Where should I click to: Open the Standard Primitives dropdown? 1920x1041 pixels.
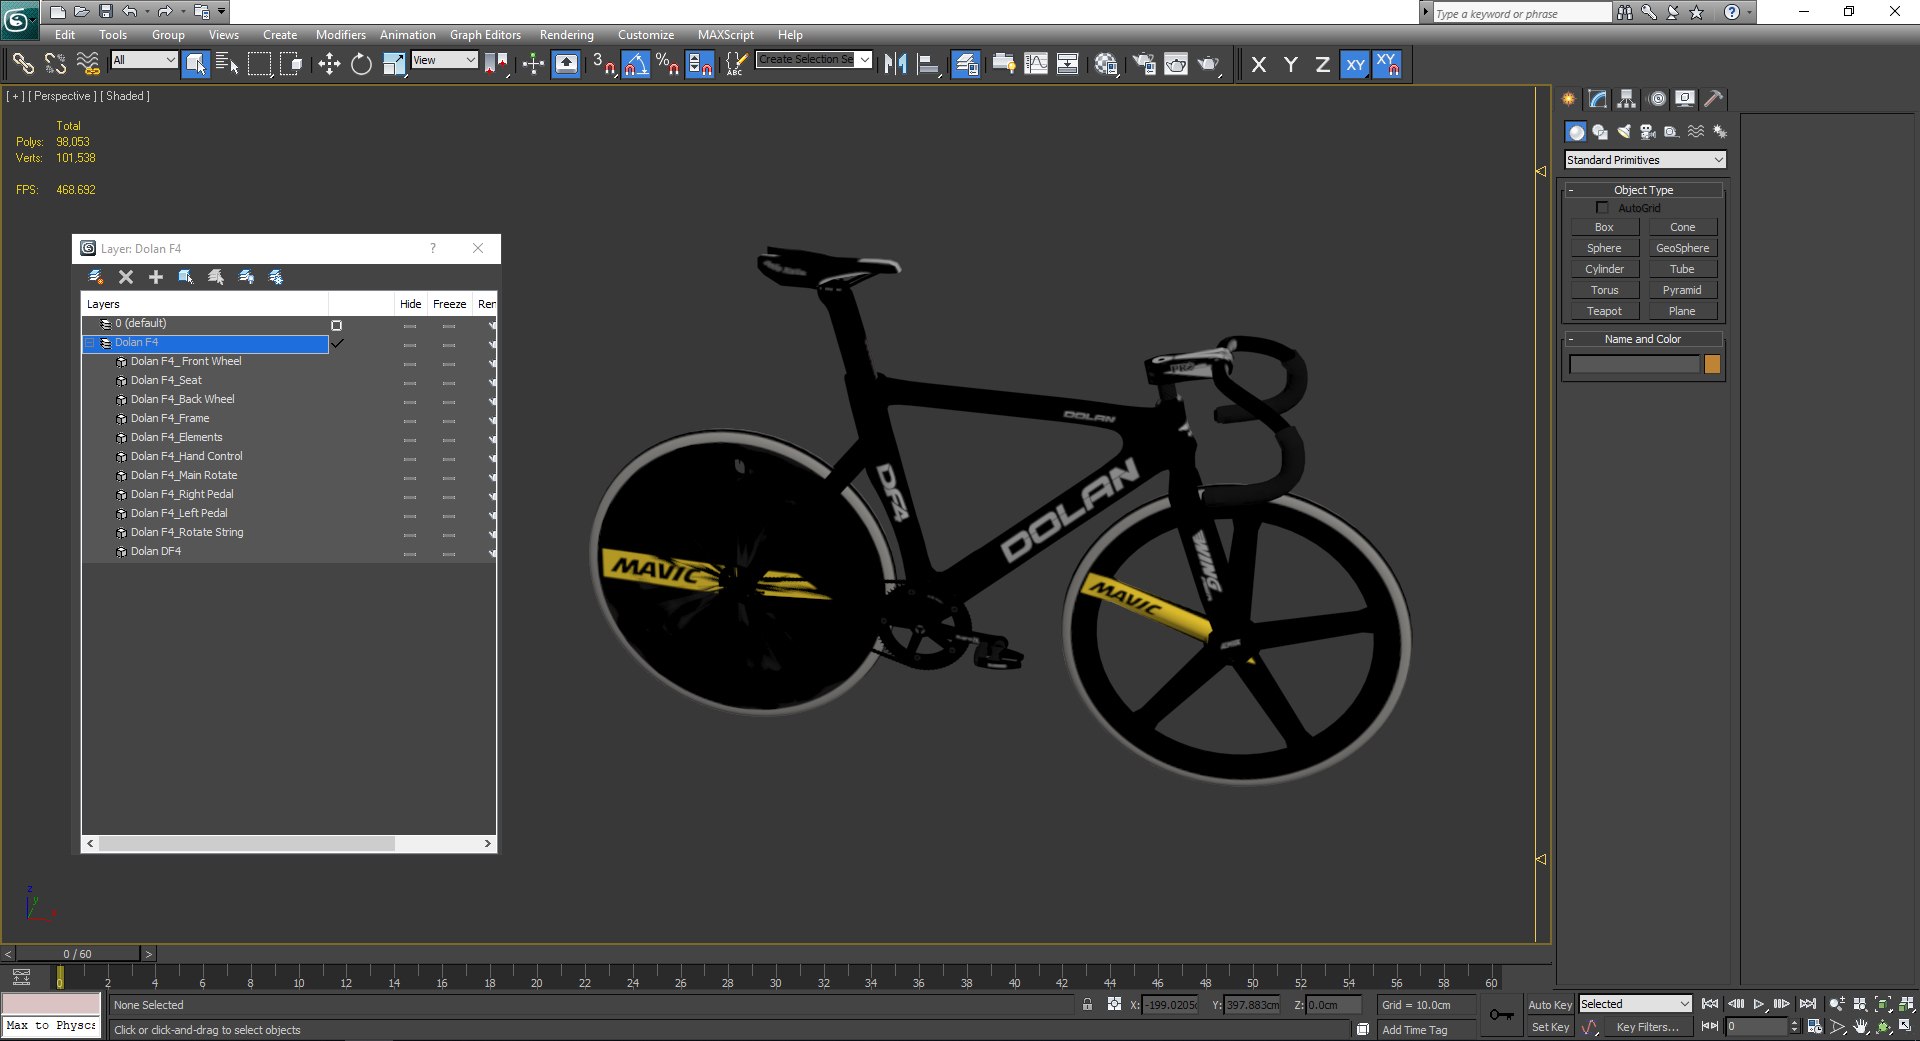tap(1645, 160)
